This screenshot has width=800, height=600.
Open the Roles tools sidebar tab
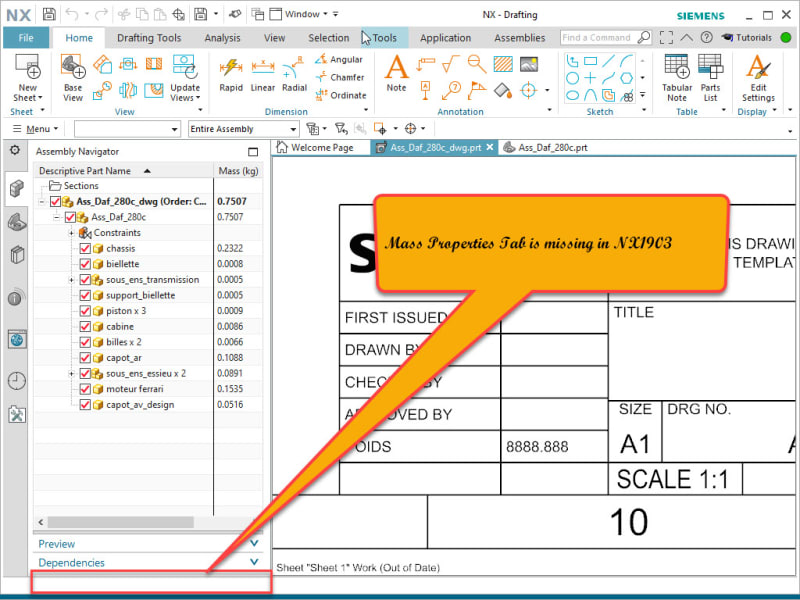click(17, 414)
